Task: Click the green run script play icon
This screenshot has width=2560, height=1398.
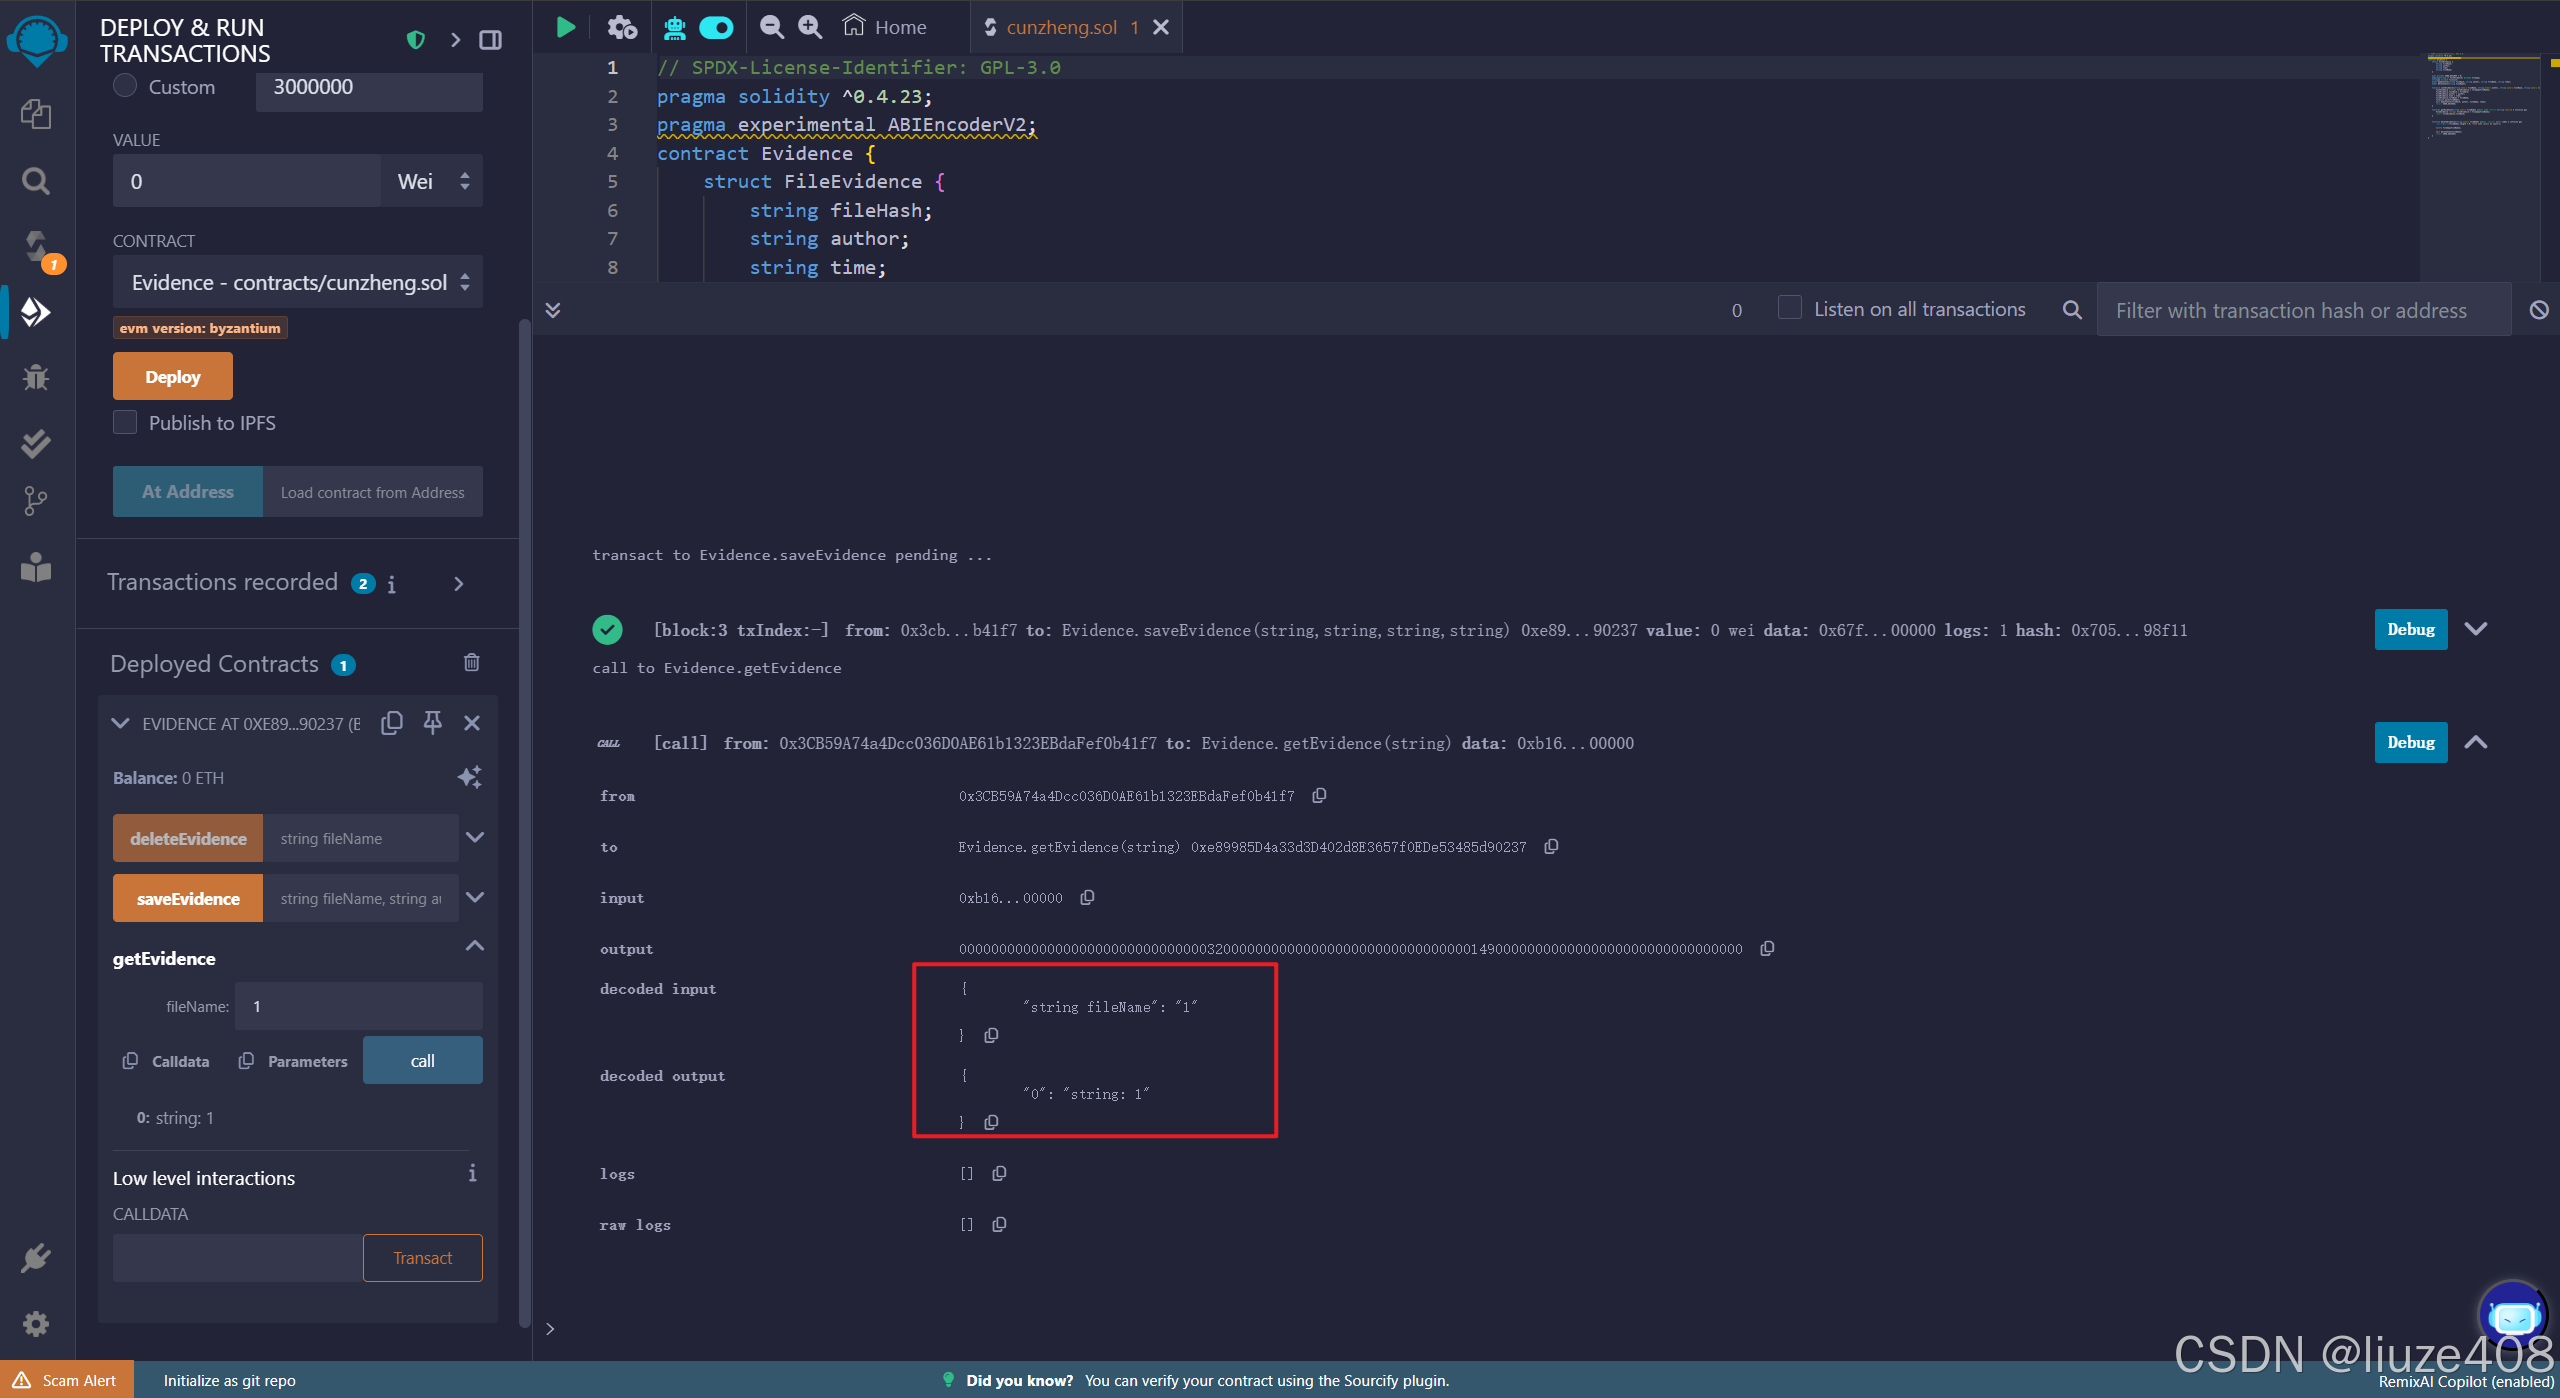Action: [x=566, y=27]
